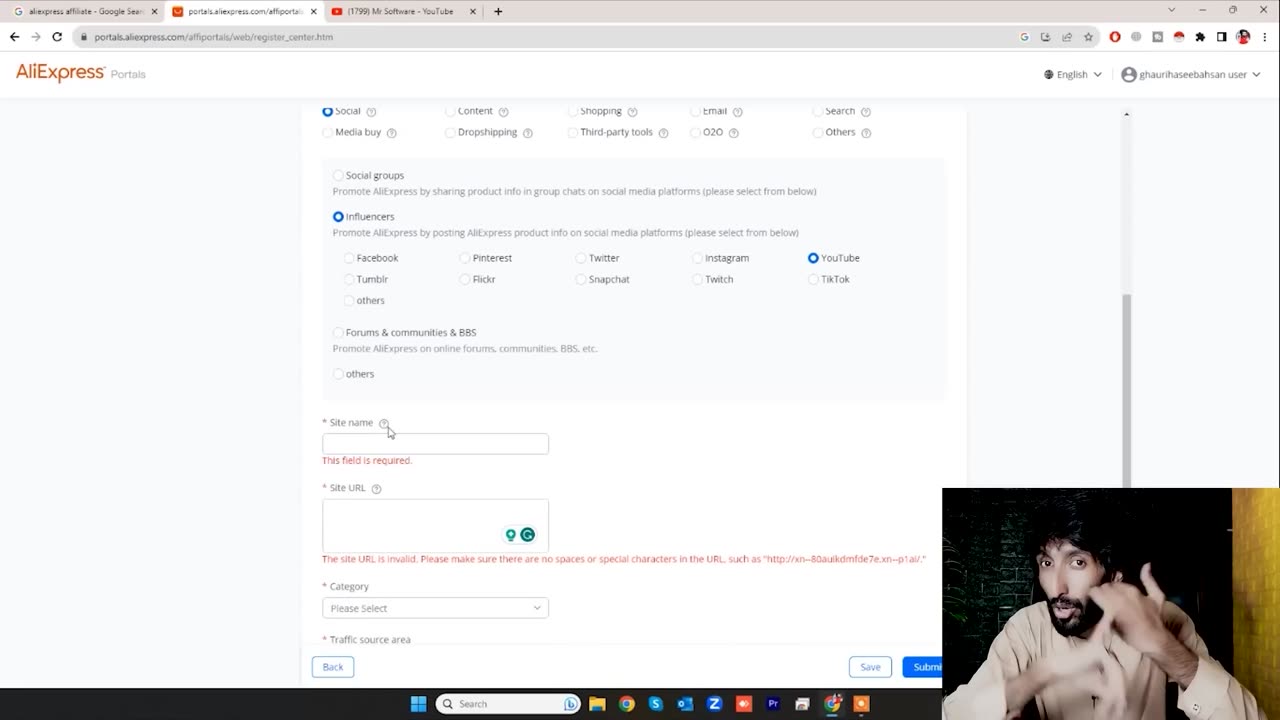Viewport: 1280px width, 720px height.
Task: Choose Instagram as platform
Action: [x=697, y=258]
